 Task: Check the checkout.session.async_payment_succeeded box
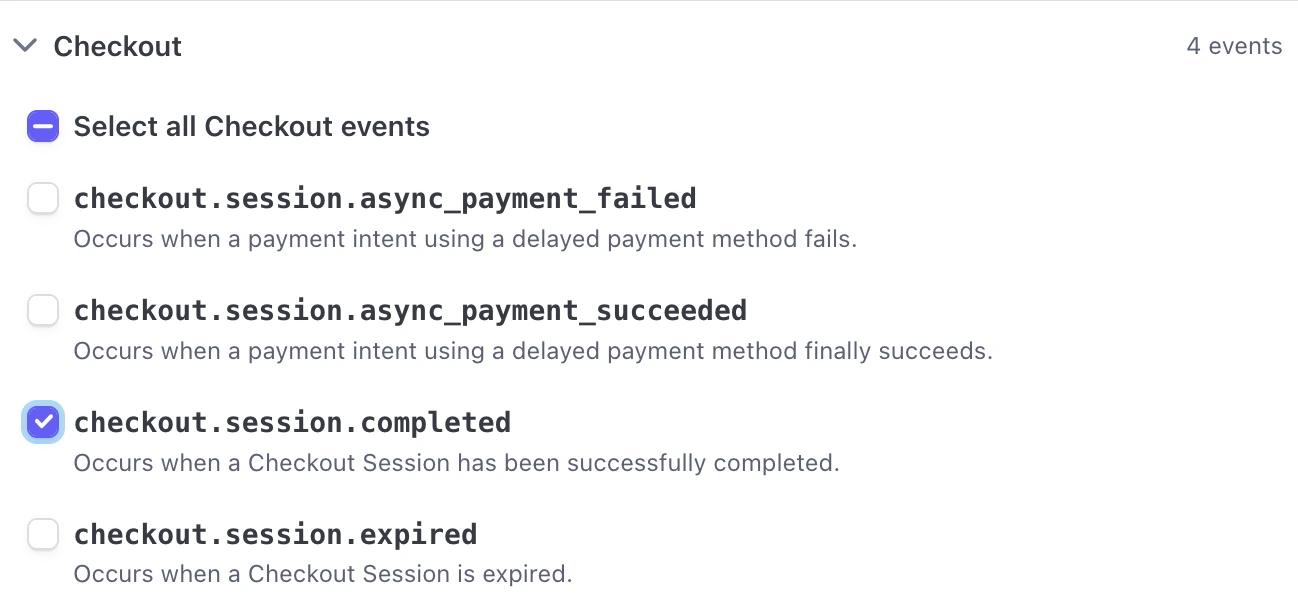(43, 311)
